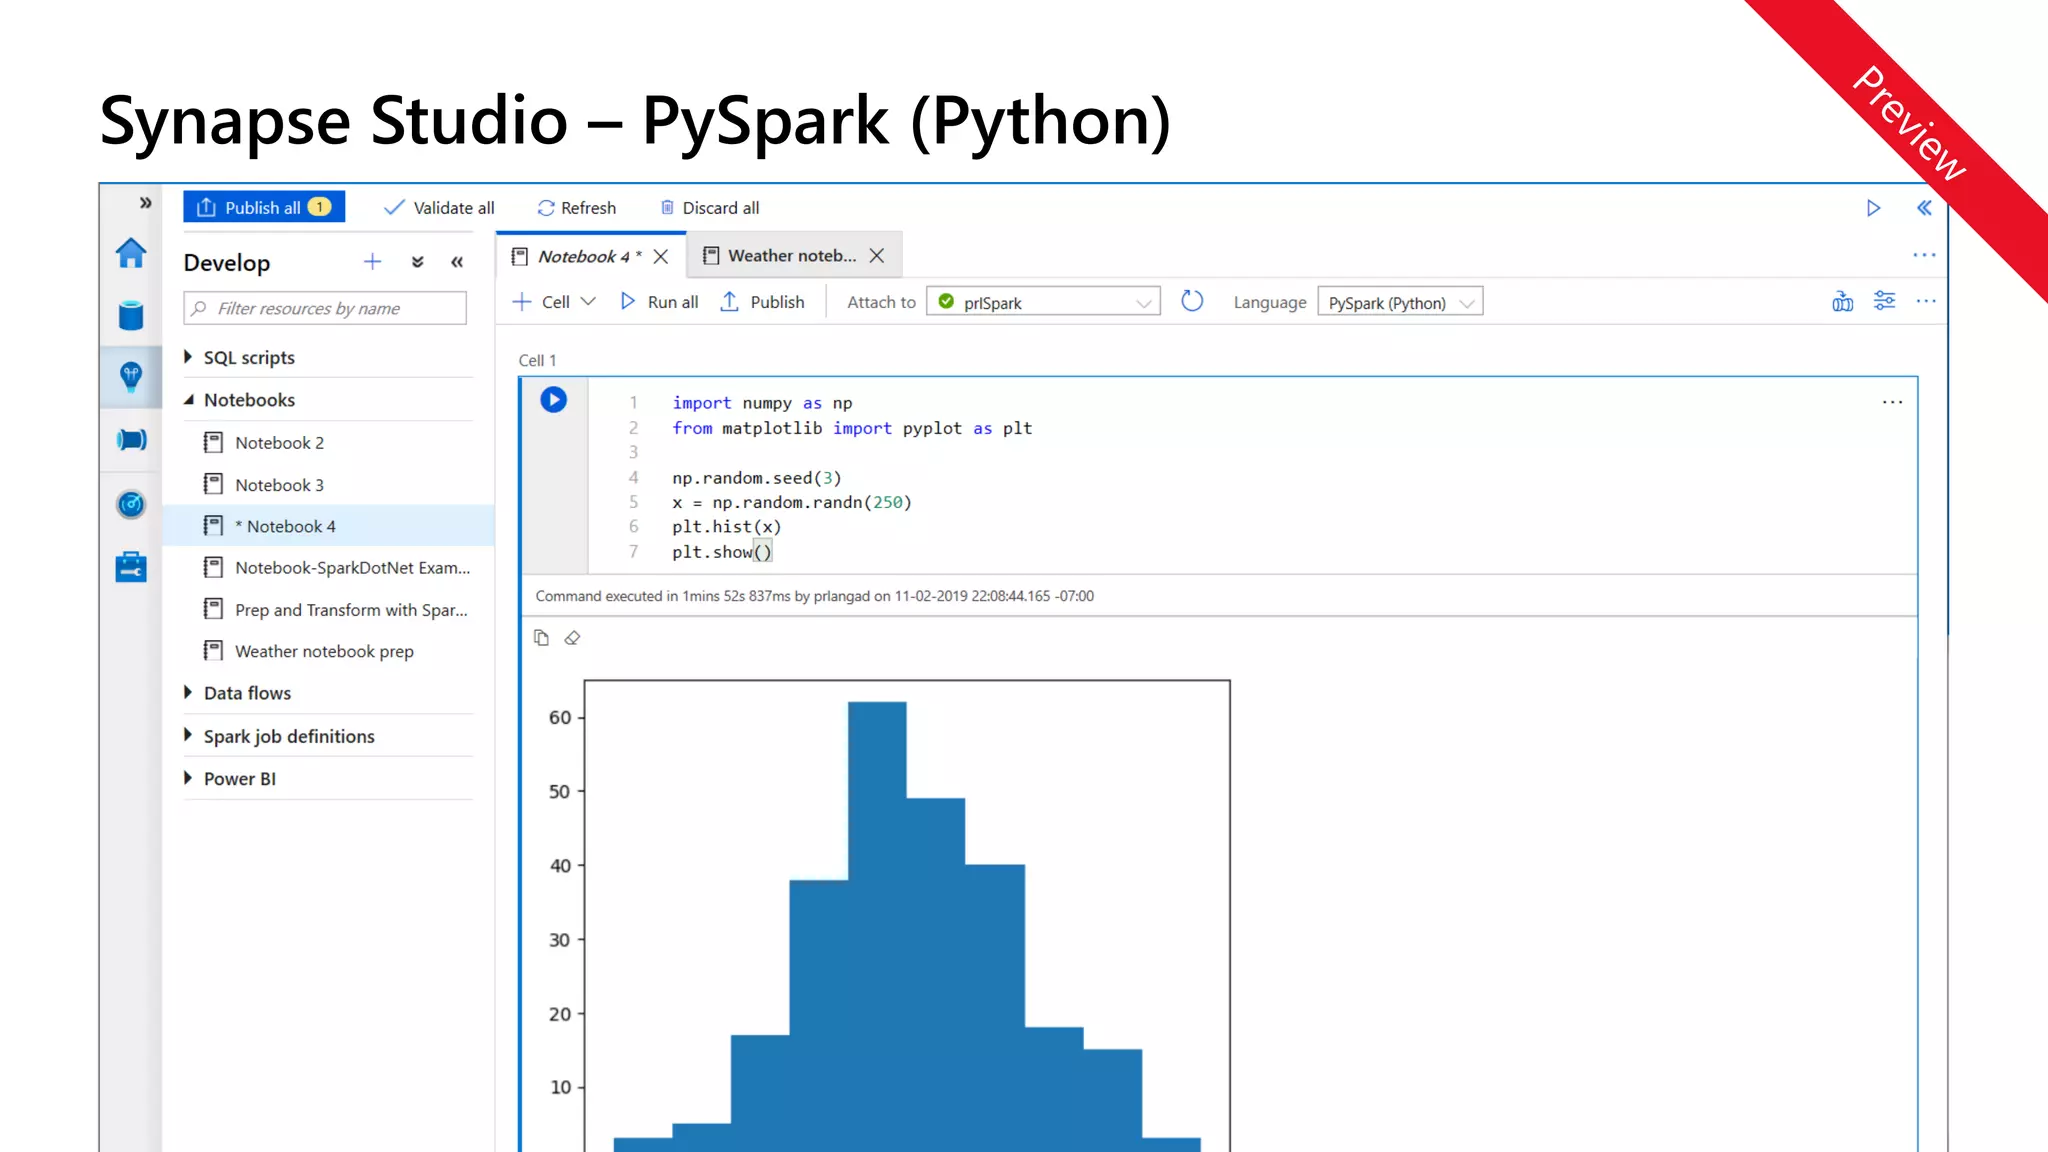
Task: Run Cell 1 with the blue play button
Action: point(553,400)
